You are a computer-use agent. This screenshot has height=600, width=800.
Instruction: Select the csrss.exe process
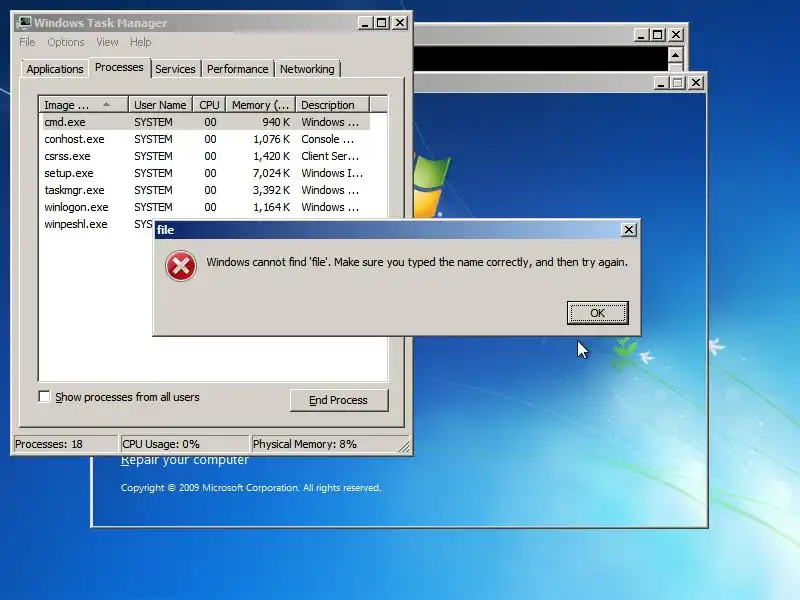[x=206, y=156]
